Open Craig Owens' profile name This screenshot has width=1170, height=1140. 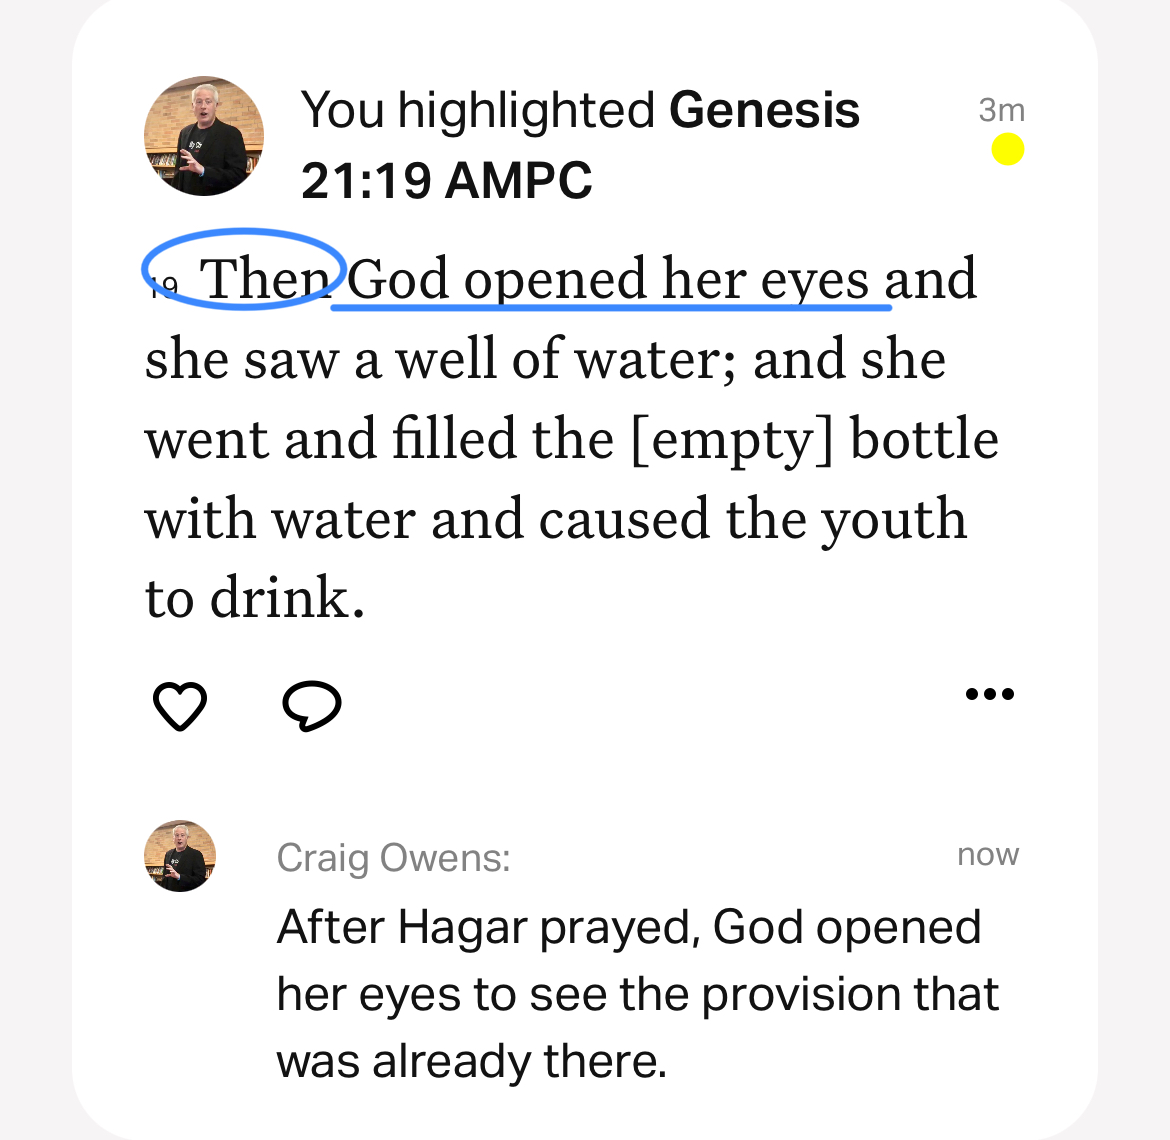pos(393,858)
